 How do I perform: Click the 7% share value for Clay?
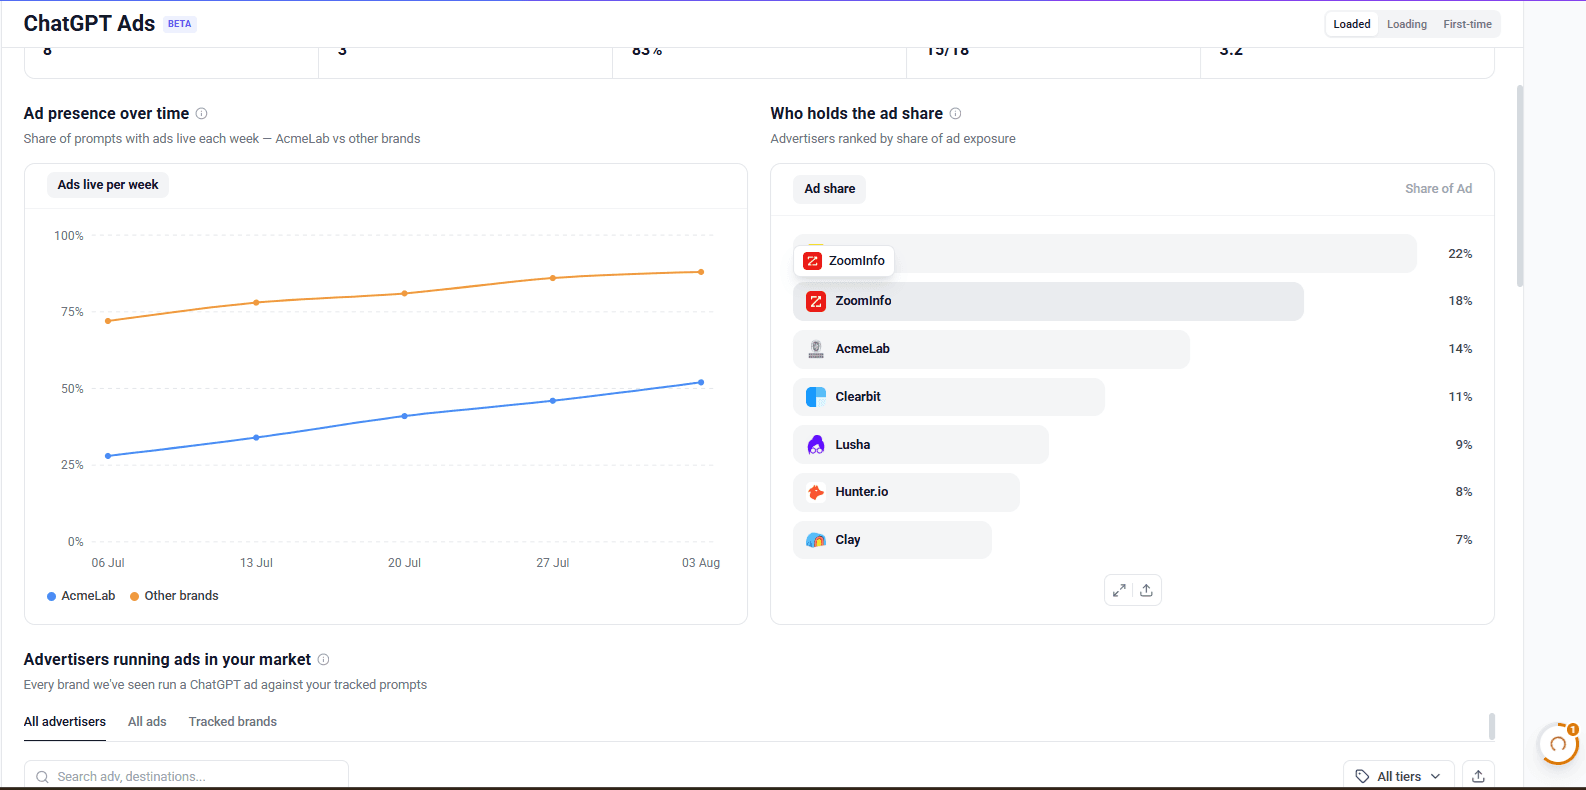point(1464,540)
